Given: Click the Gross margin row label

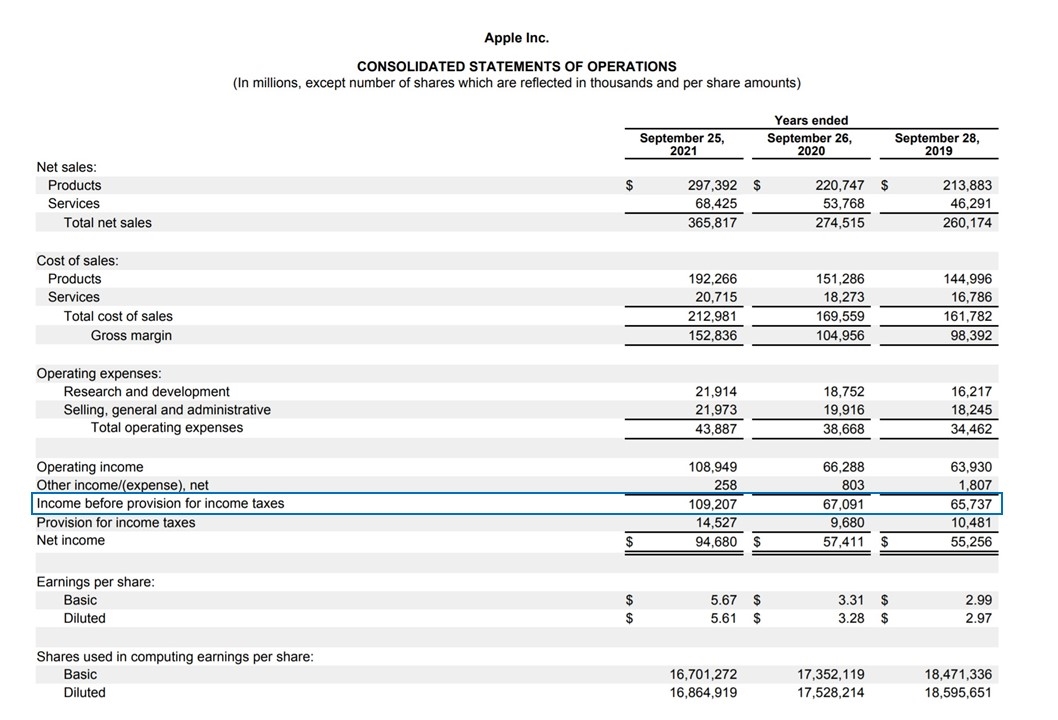Looking at the screenshot, I should tap(132, 335).
